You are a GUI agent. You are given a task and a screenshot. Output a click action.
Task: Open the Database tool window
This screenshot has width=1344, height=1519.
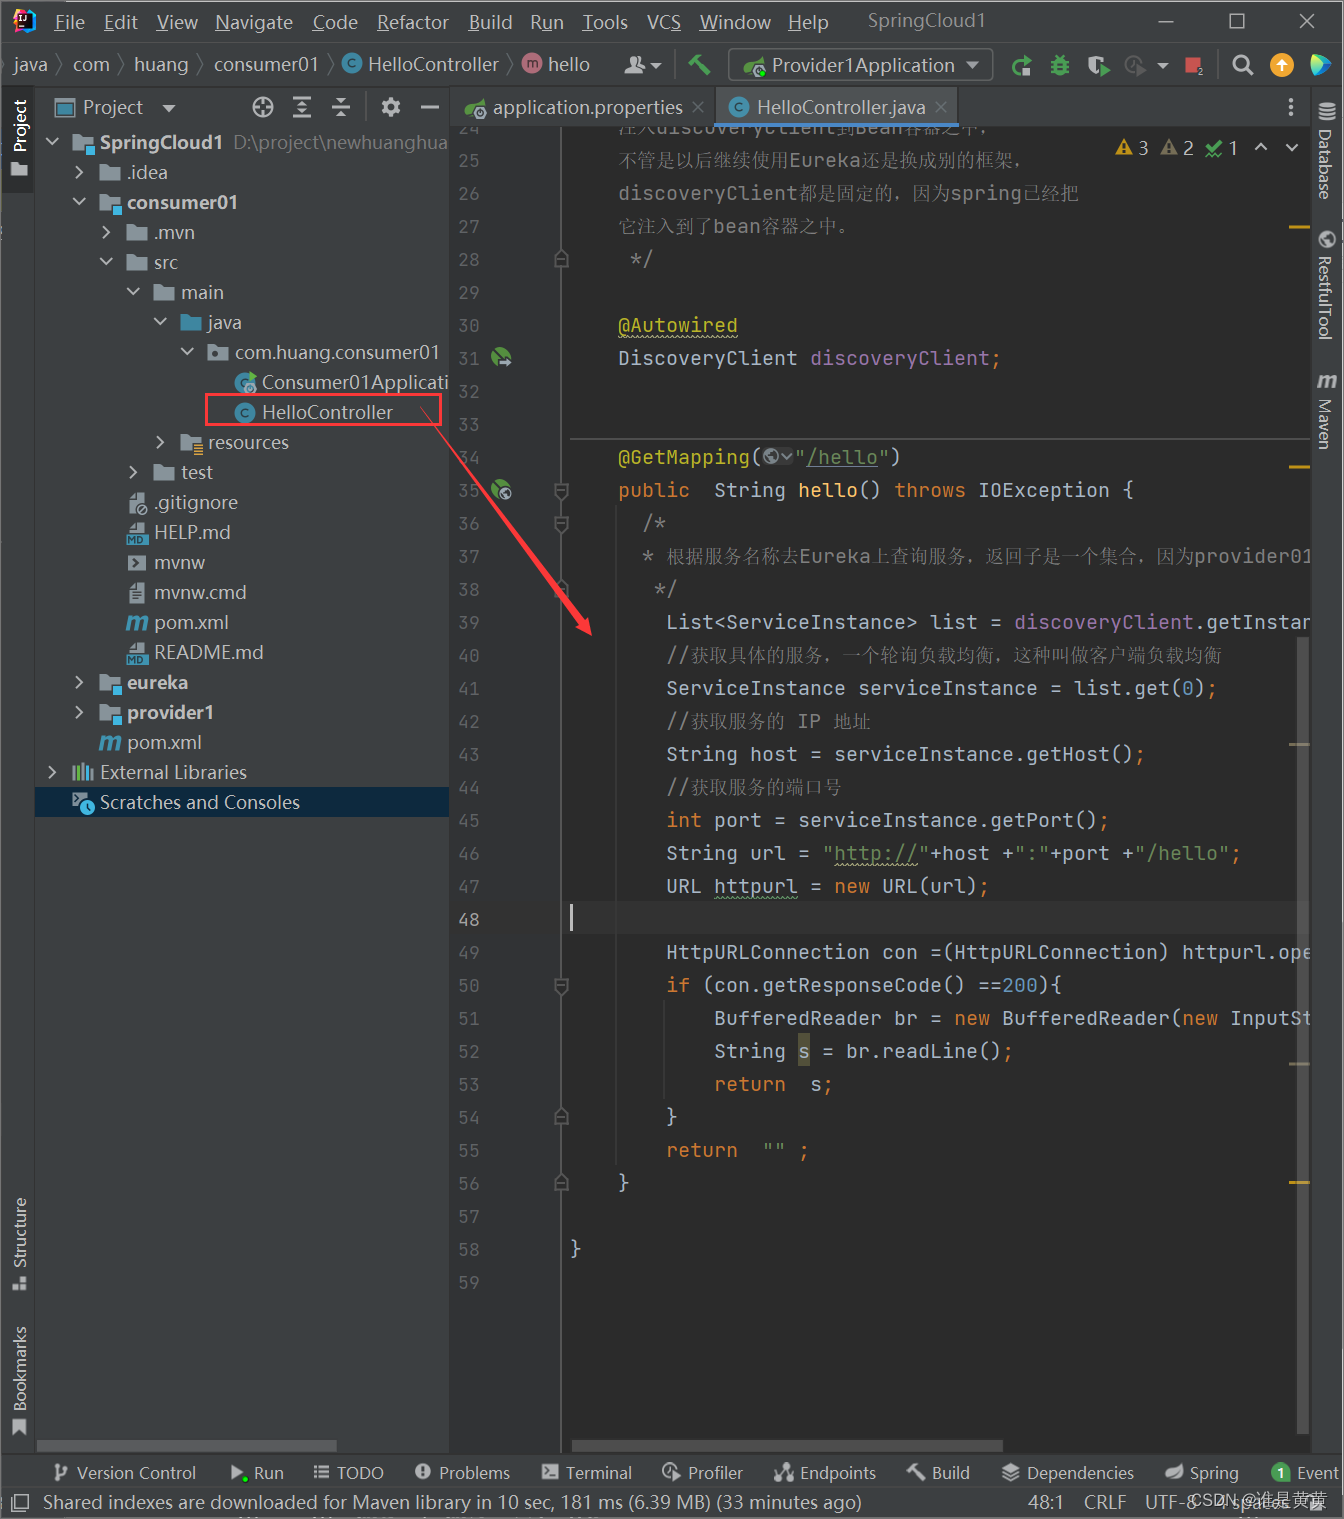(1326, 152)
